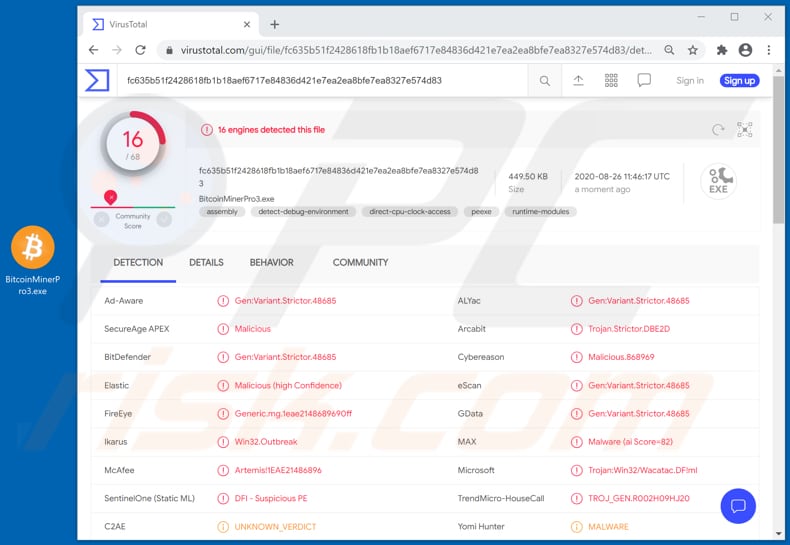Click the Malicious (high Confidence) Elastic result
The width and height of the screenshot is (790, 545).
[288, 385]
